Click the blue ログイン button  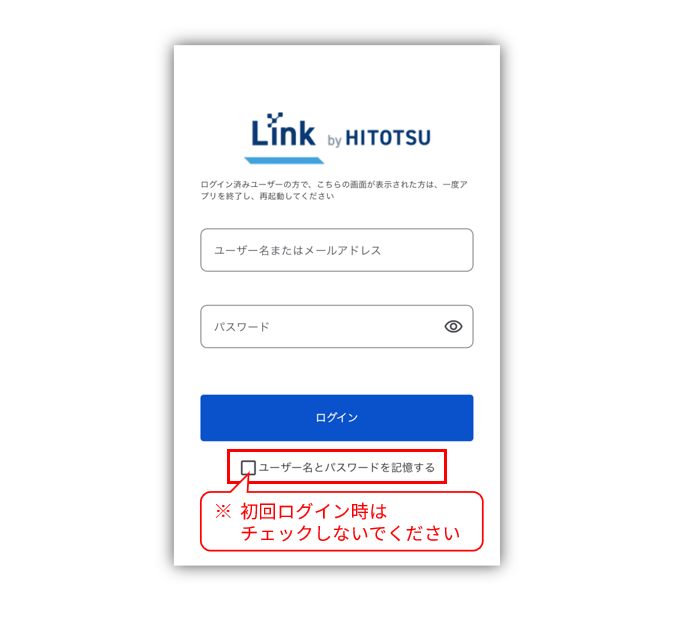[x=337, y=418]
